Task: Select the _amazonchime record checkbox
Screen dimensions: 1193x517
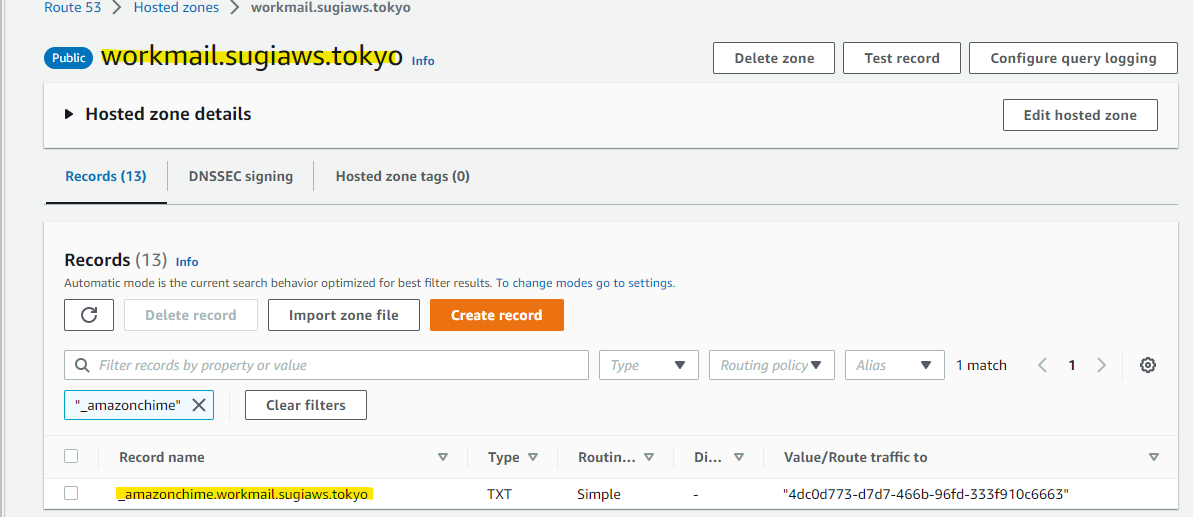Action: (71, 493)
